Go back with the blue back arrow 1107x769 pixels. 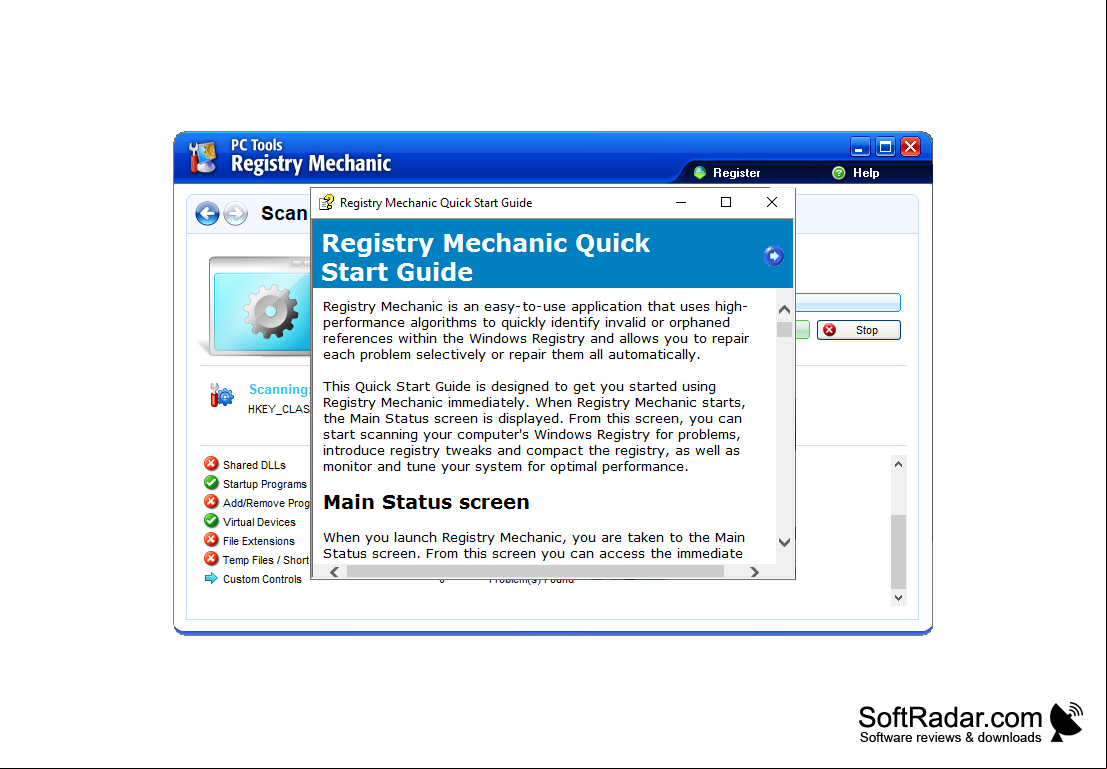pyautogui.click(x=208, y=213)
